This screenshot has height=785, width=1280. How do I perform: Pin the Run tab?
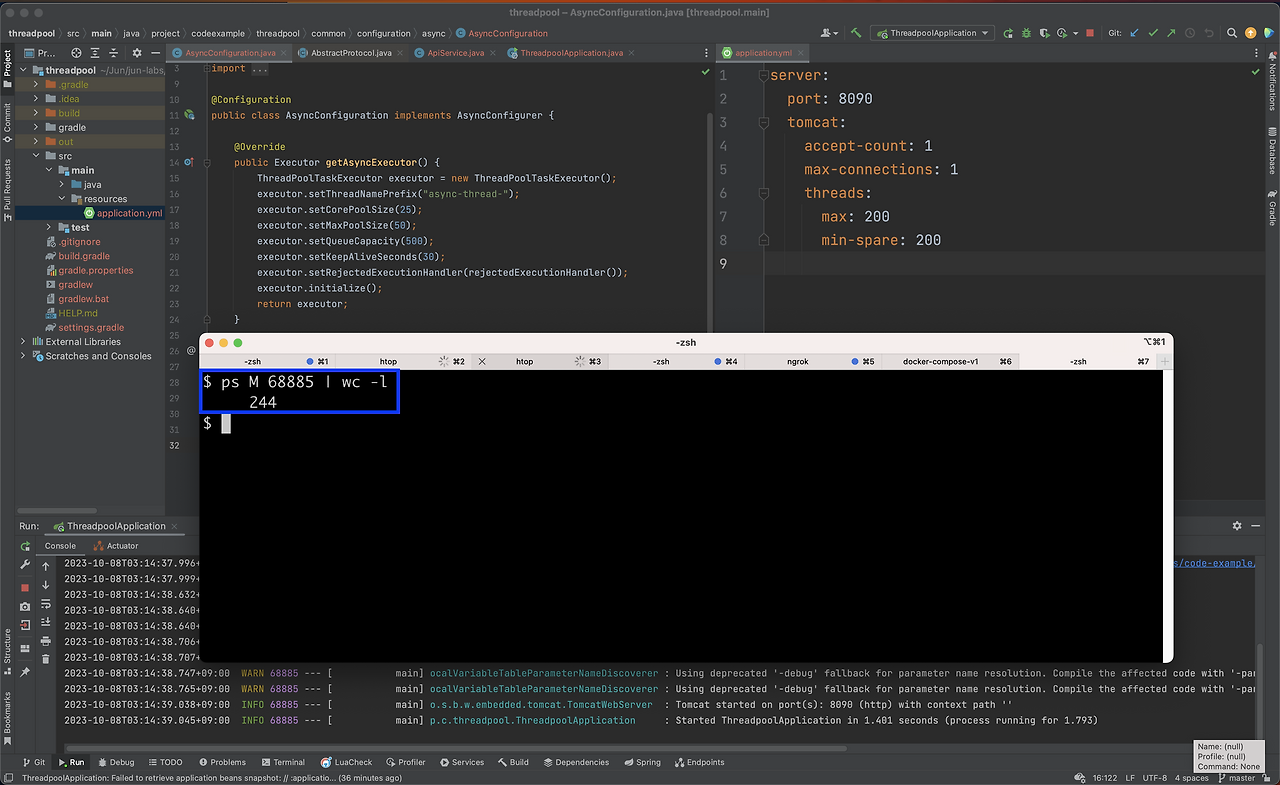tap(25, 672)
